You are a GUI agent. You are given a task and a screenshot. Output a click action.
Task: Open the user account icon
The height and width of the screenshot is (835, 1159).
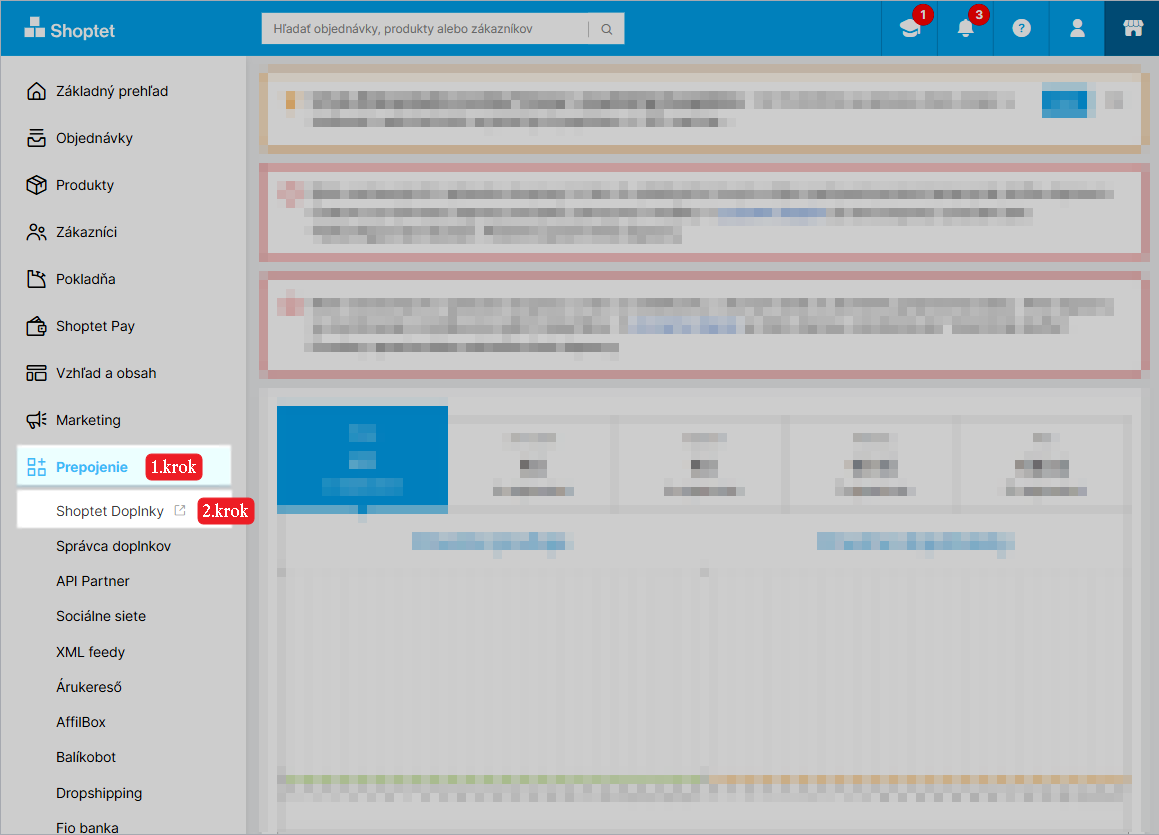[x=1077, y=29]
